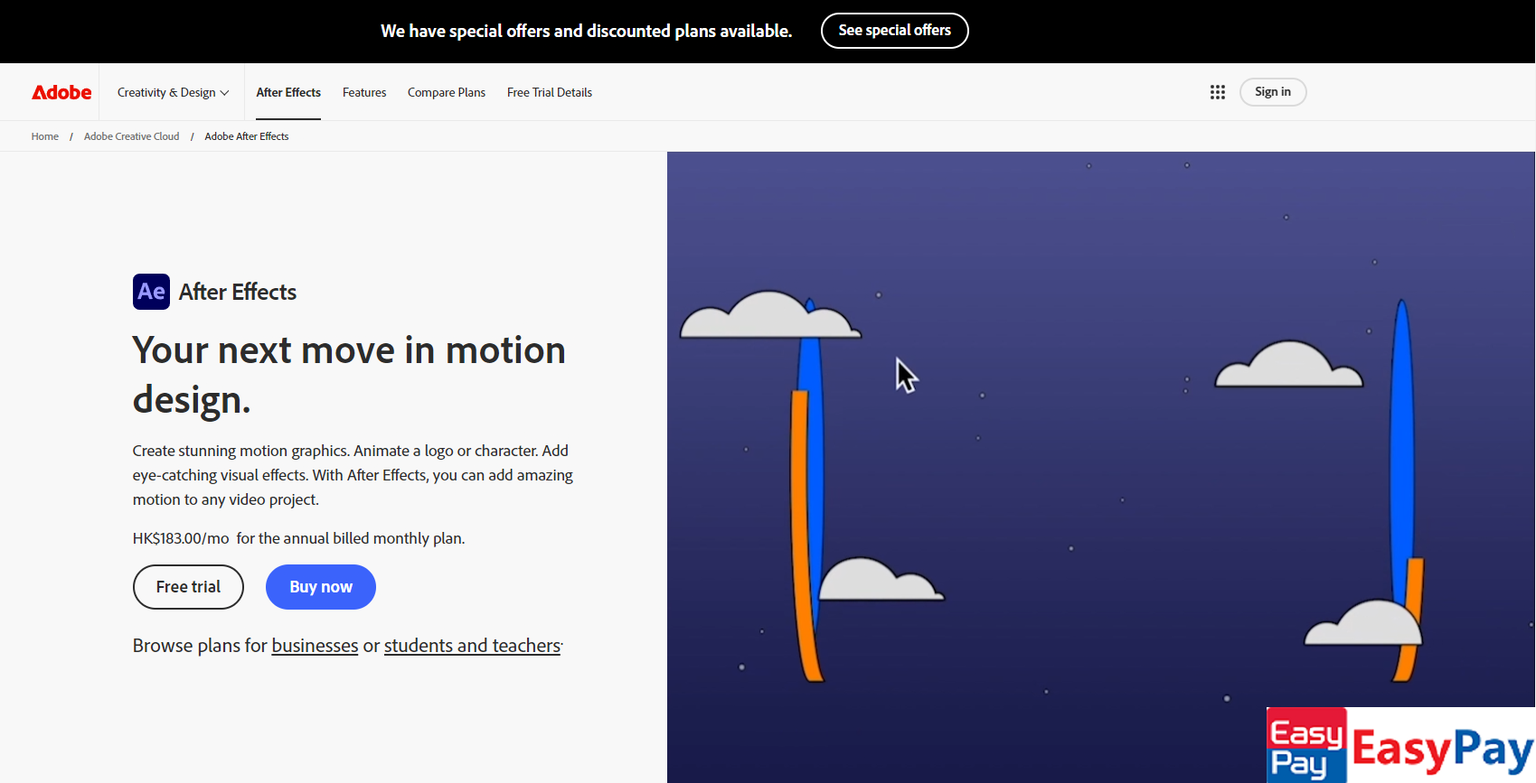Image resolution: width=1536 pixels, height=783 pixels.
Task: Open the Features tab
Action: (364, 92)
